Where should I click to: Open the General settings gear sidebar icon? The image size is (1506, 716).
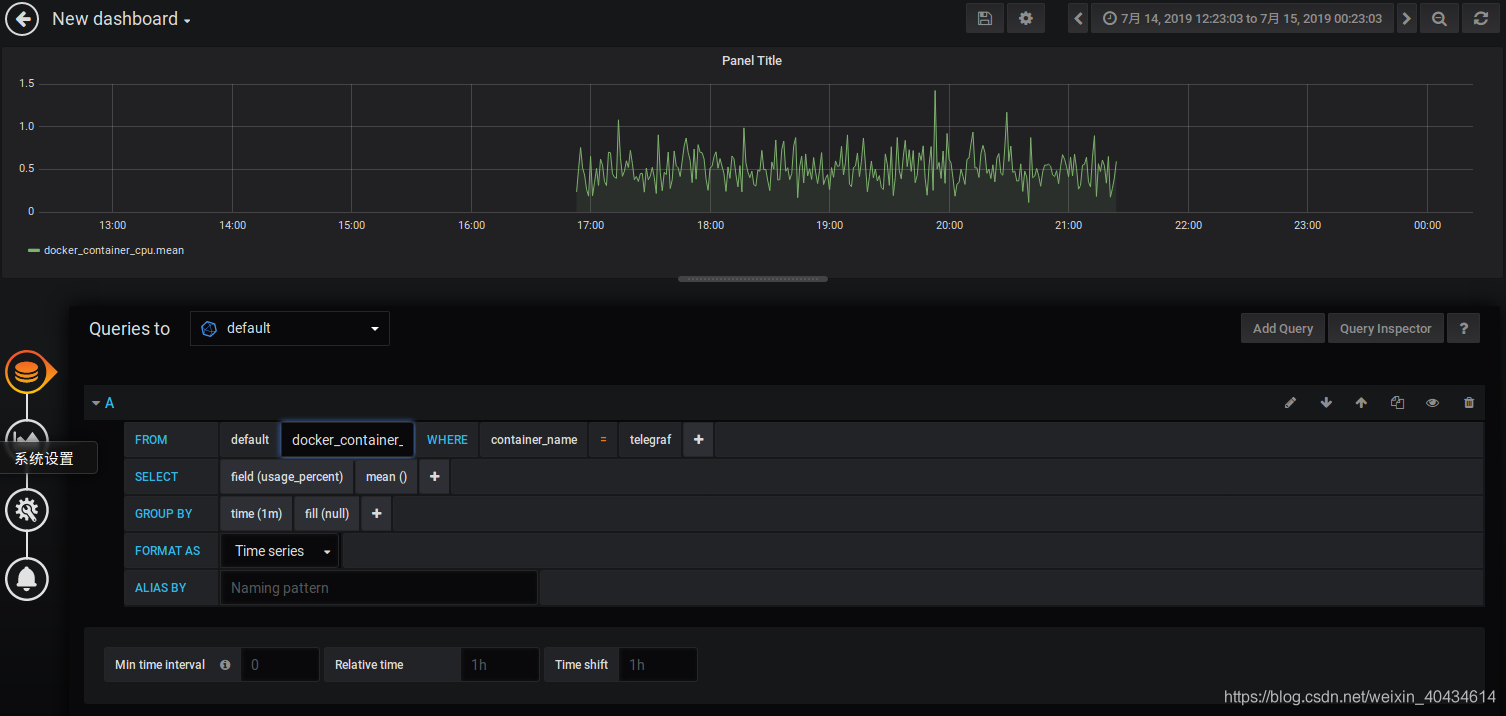tap(27, 510)
